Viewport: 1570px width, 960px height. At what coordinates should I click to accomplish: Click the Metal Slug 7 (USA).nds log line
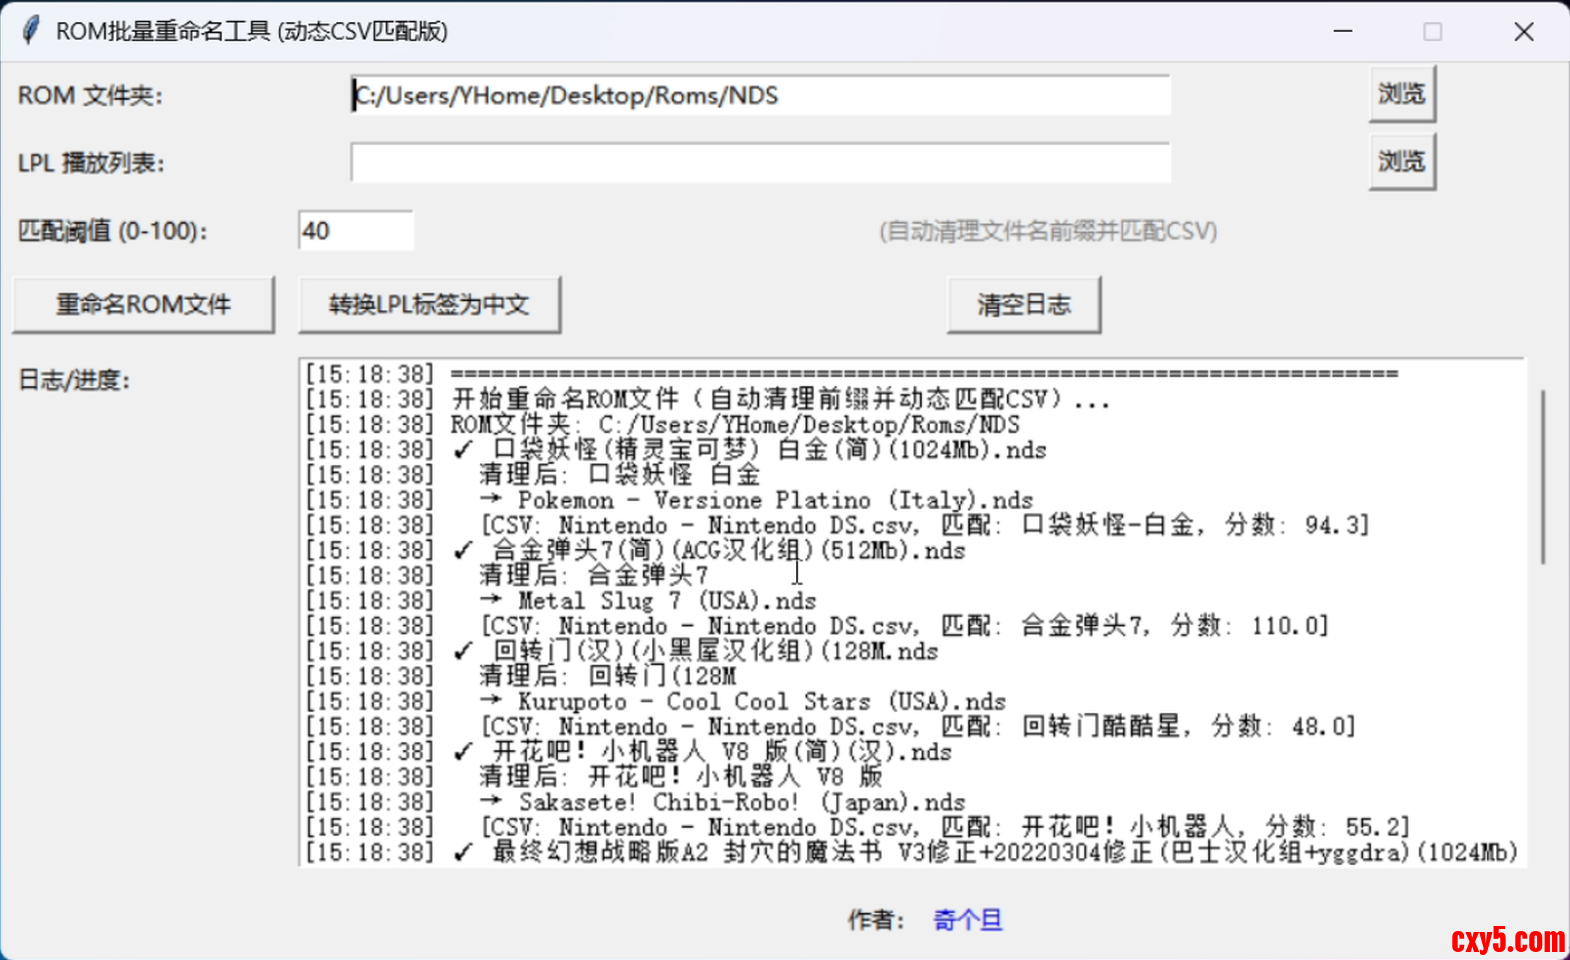667,601
